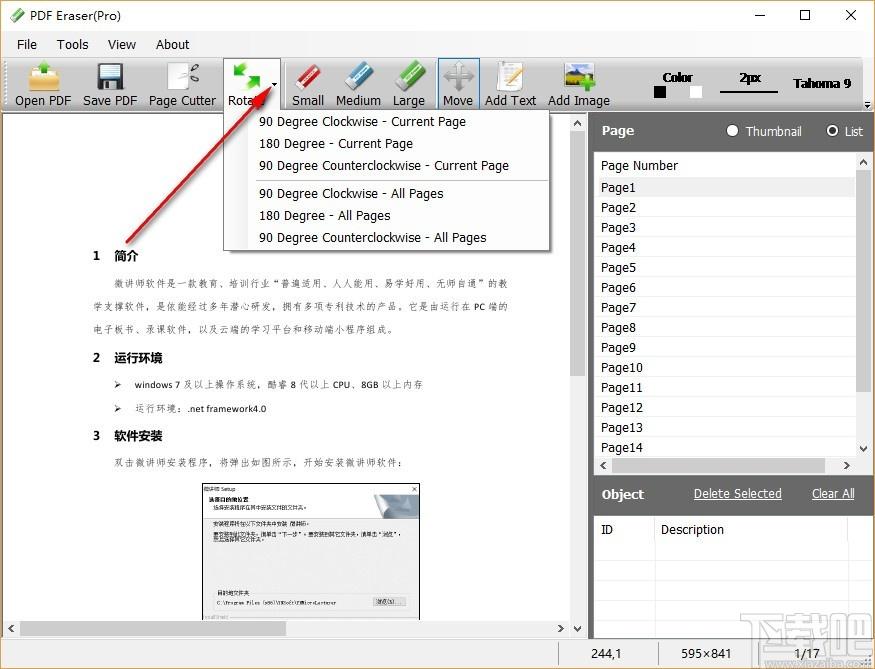
Task: Open the File menu
Action: click(27, 45)
